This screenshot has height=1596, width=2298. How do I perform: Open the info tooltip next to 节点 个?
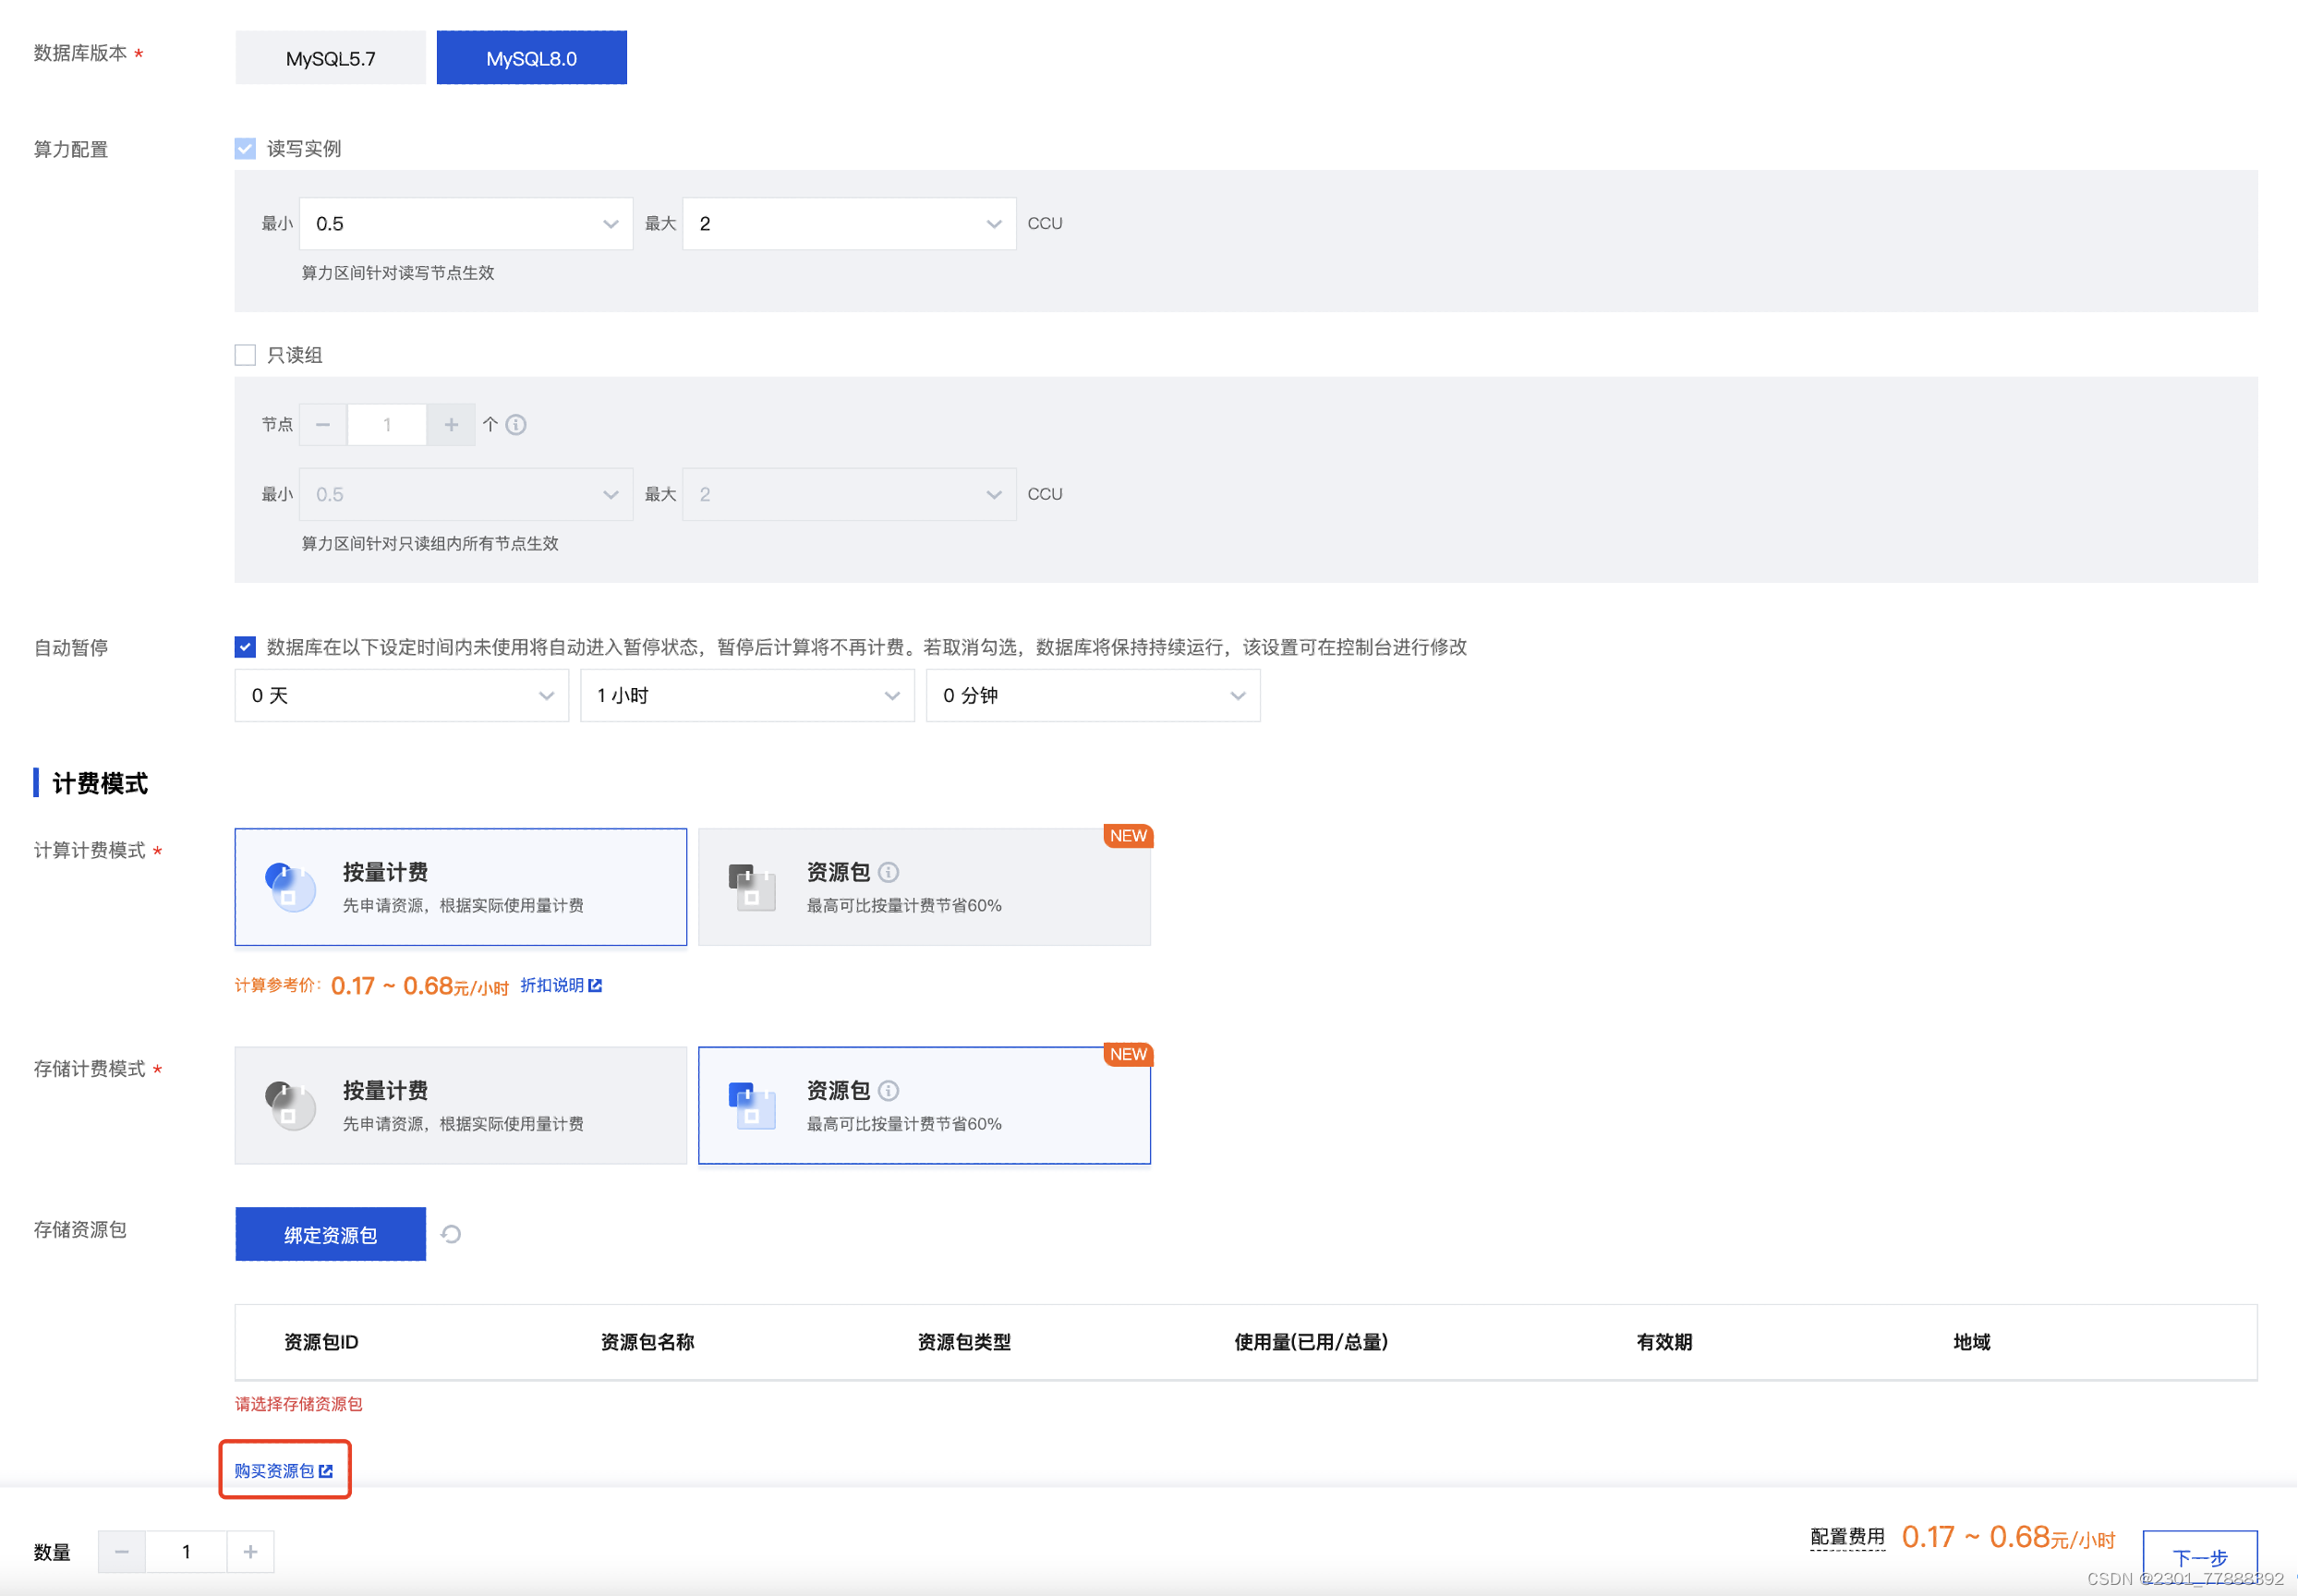pyautogui.click(x=516, y=425)
